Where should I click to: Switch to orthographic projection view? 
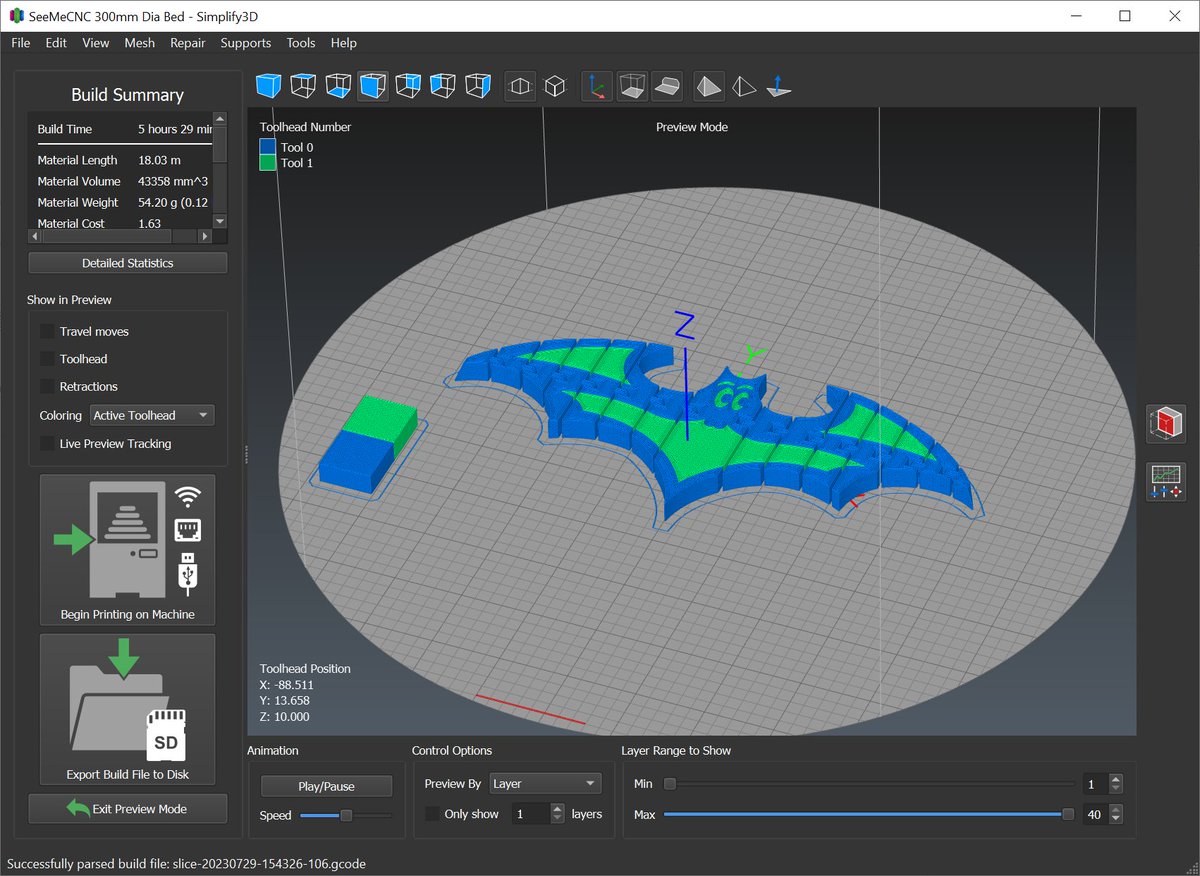[x=555, y=86]
